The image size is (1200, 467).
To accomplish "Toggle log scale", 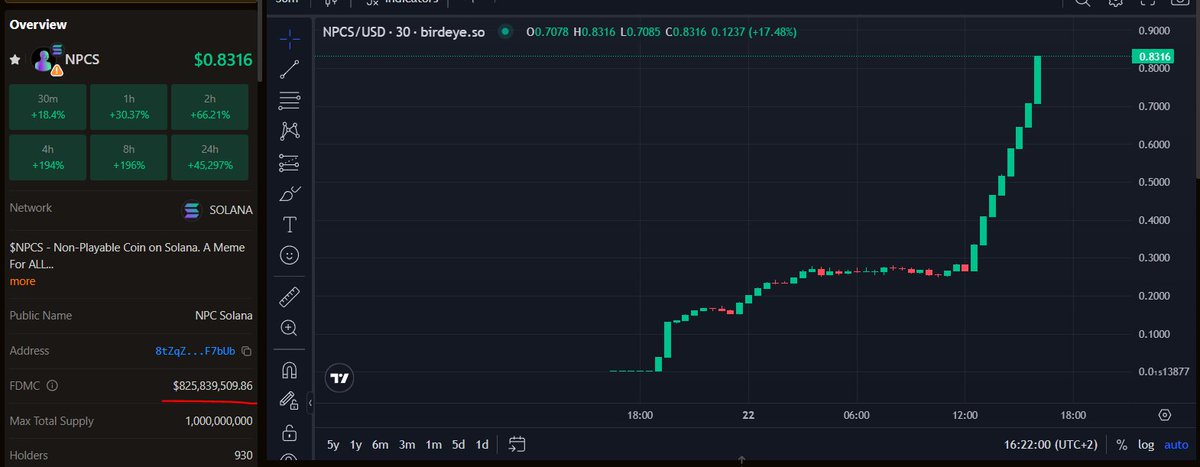I will click(1145, 444).
